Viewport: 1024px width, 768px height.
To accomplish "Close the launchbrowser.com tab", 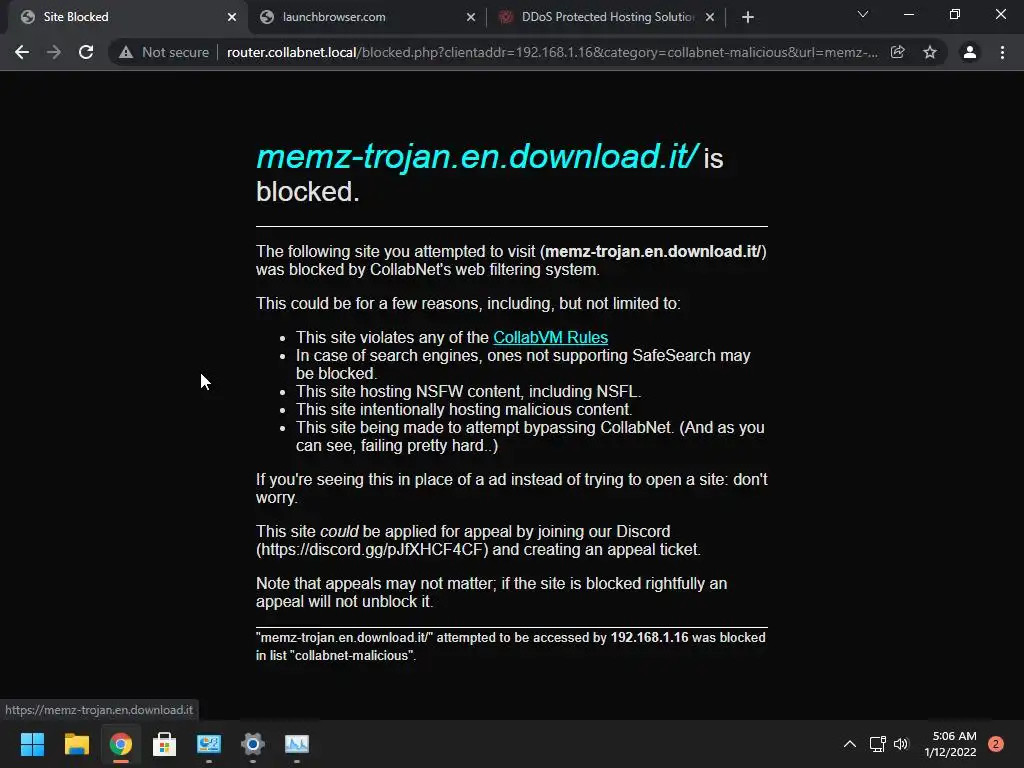I will tap(471, 17).
